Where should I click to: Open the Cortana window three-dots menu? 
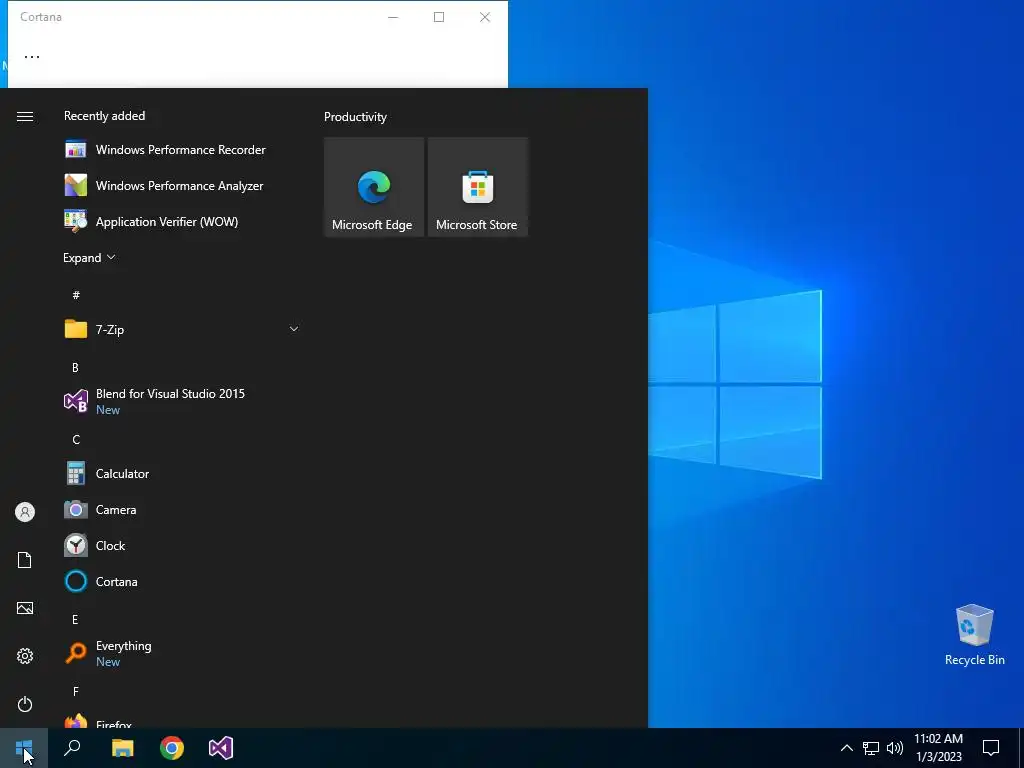32,57
